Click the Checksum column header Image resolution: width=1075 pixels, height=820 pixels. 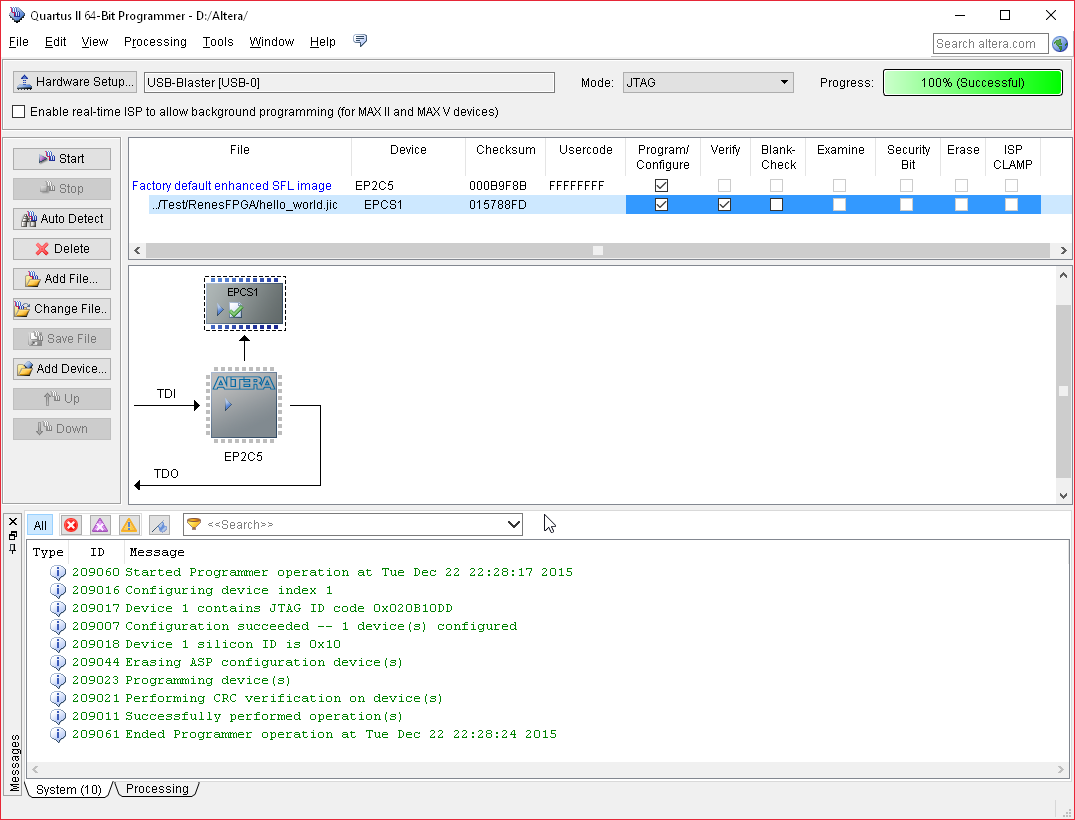(x=506, y=149)
